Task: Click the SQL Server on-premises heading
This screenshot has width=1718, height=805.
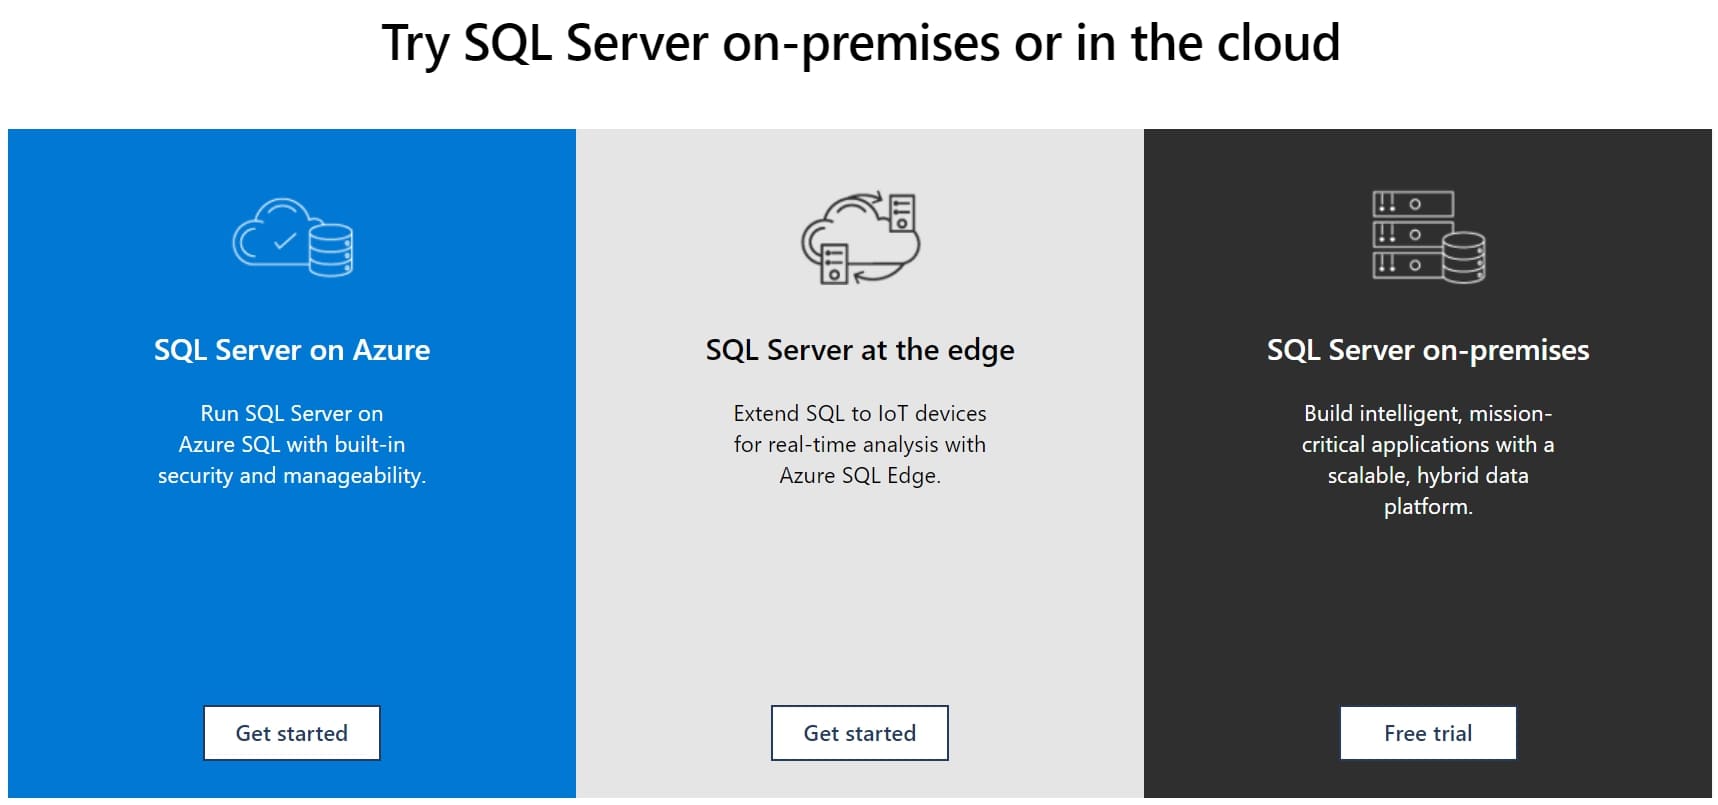Action: (x=1427, y=350)
